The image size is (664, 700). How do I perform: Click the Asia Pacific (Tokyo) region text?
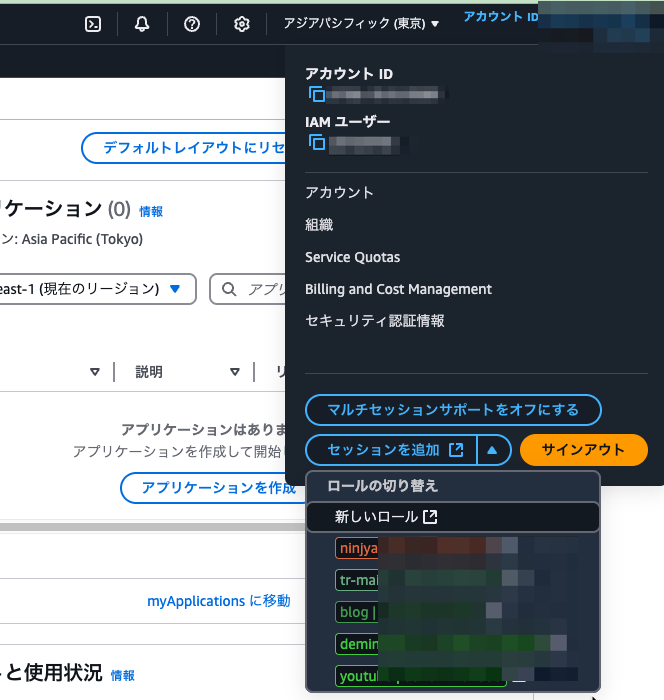click(82, 239)
